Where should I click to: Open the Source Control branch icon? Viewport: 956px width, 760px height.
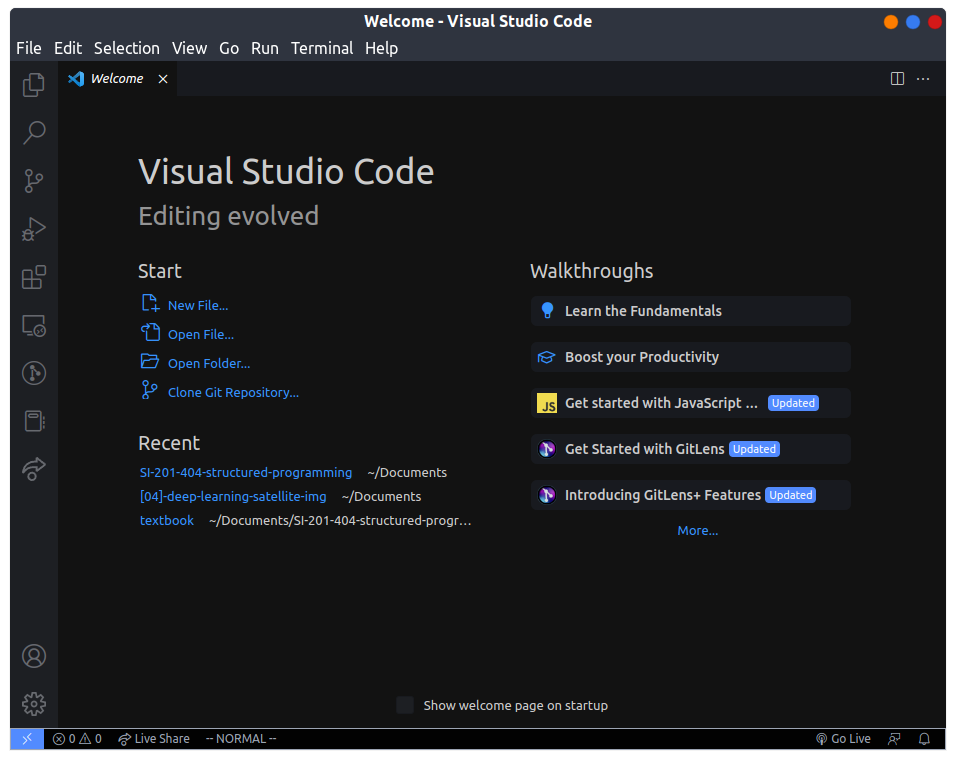pyautogui.click(x=34, y=180)
